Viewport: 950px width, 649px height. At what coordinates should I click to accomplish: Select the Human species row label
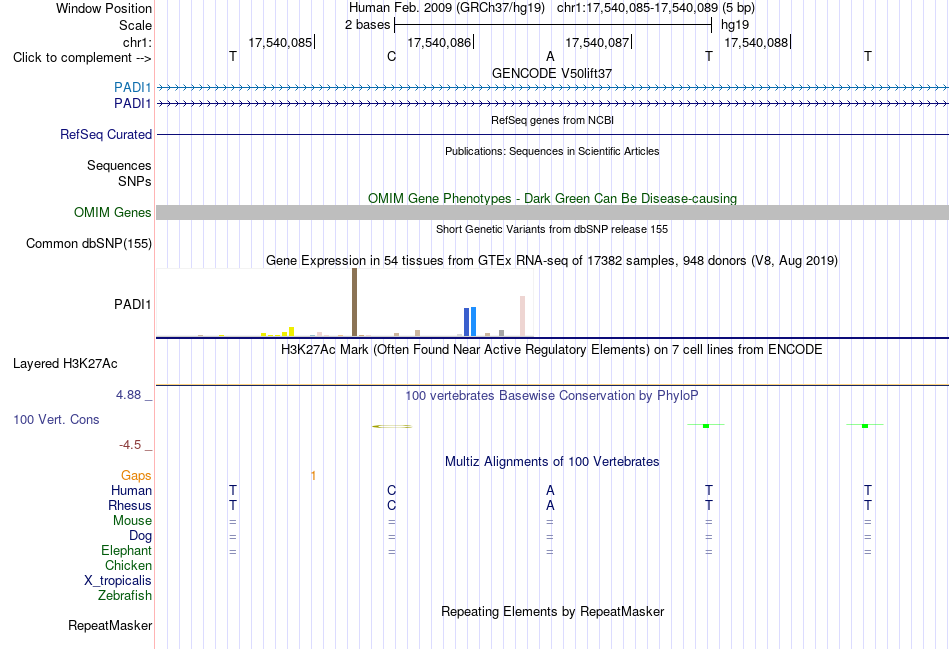[x=131, y=490]
